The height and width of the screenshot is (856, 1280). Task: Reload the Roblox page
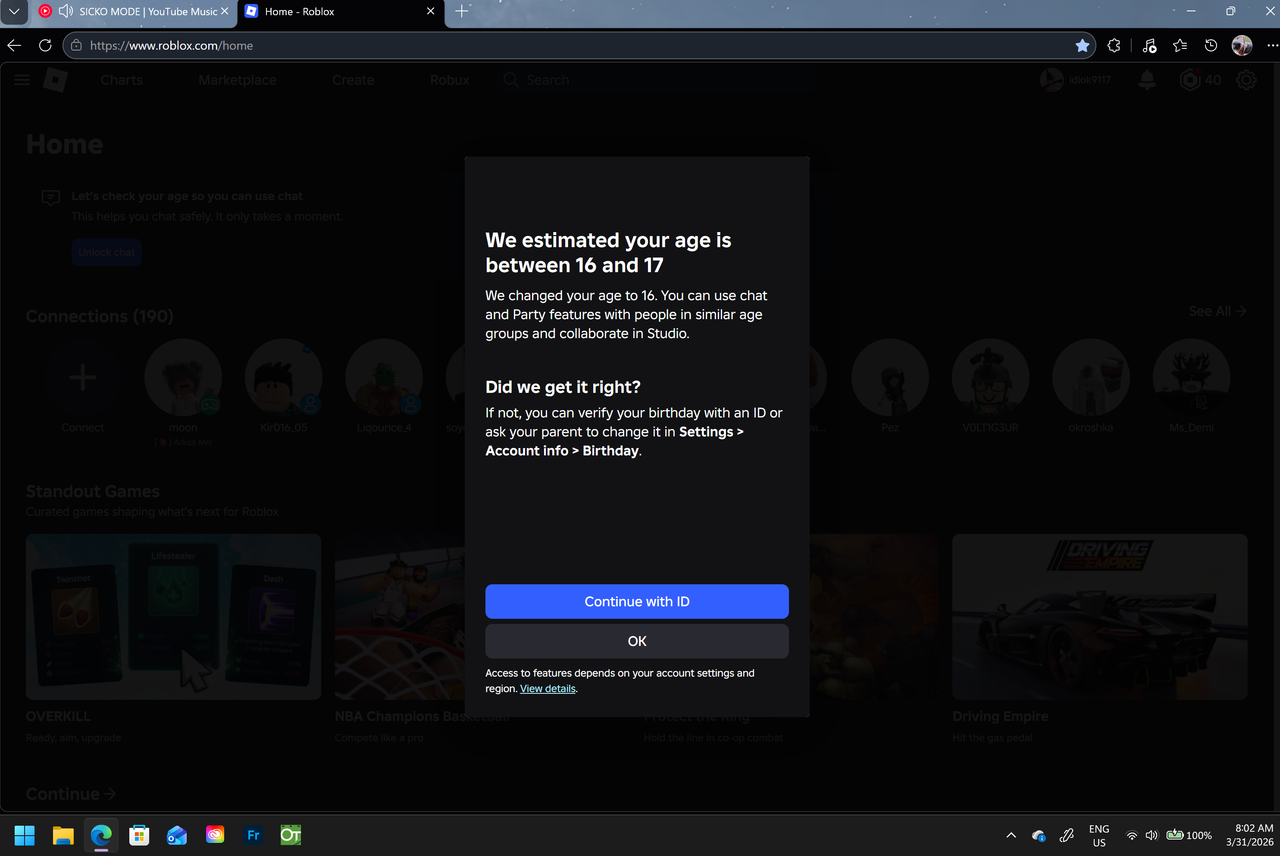(45, 45)
